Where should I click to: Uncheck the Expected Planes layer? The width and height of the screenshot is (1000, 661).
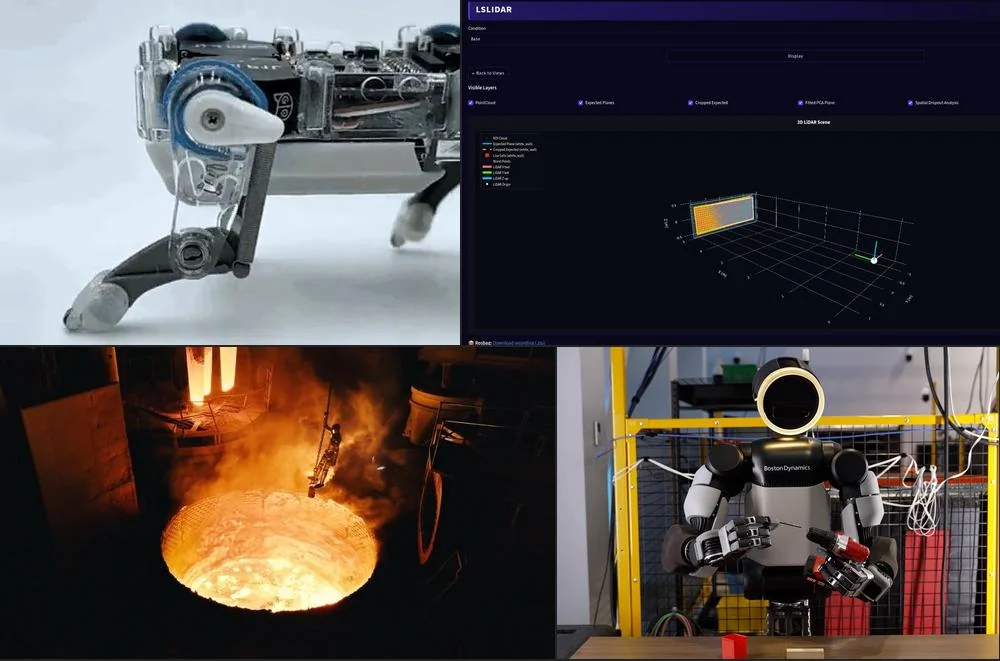click(580, 103)
